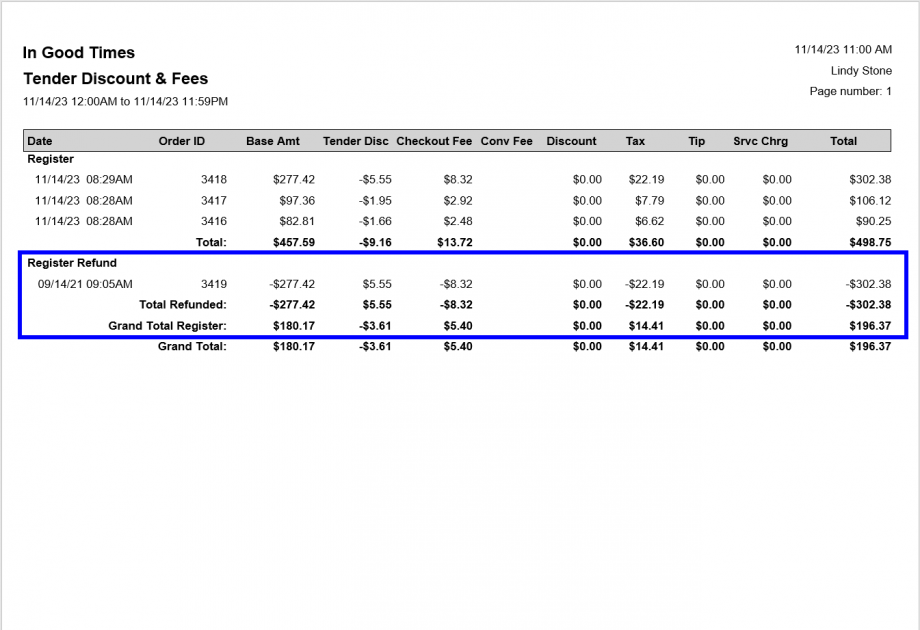Image resolution: width=920 pixels, height=630 pixels.
Task: Select the "Conv Fee" column header
Action: point(506,141)
